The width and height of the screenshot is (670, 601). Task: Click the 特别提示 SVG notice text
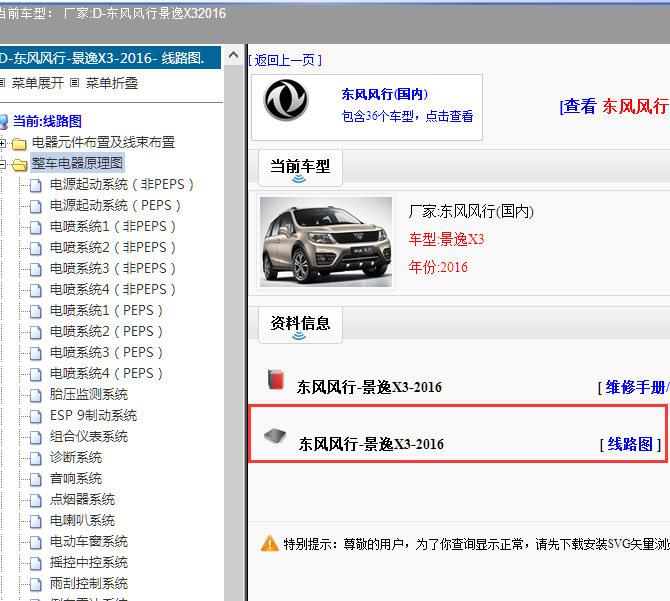pos(476,544)
